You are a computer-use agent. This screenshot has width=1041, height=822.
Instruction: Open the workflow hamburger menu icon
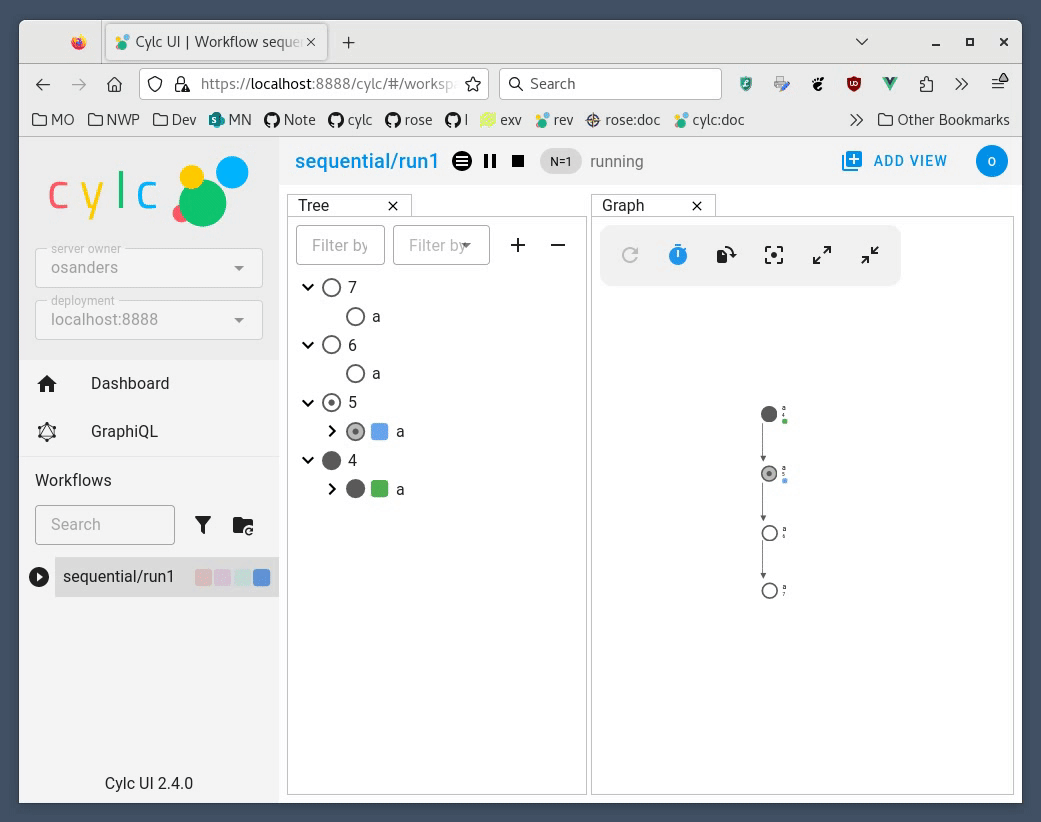(461, 161)
